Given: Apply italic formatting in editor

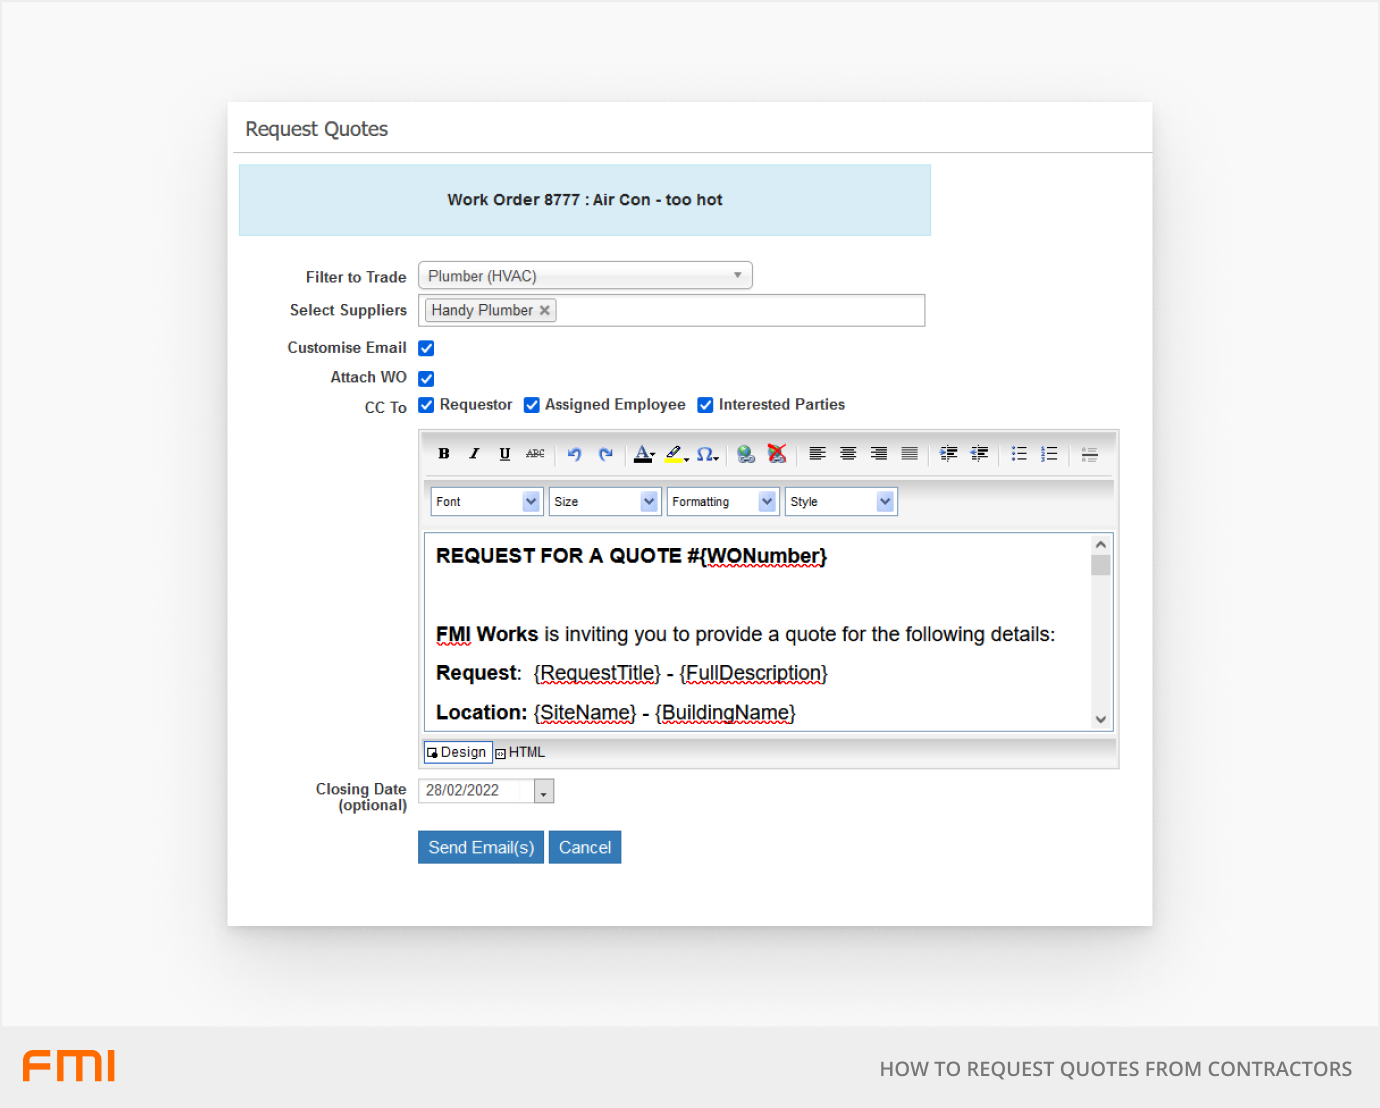Looking at the screenshot, I should click(474, 454).
